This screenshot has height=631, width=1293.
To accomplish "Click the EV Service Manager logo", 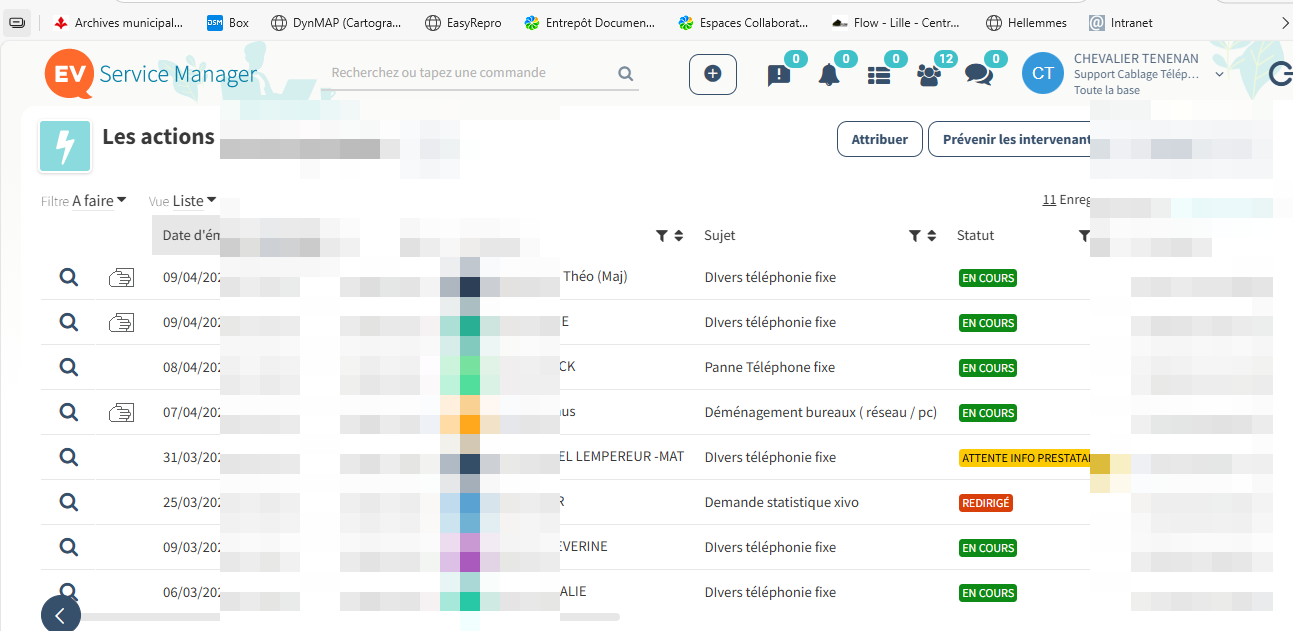I will 151,74.
